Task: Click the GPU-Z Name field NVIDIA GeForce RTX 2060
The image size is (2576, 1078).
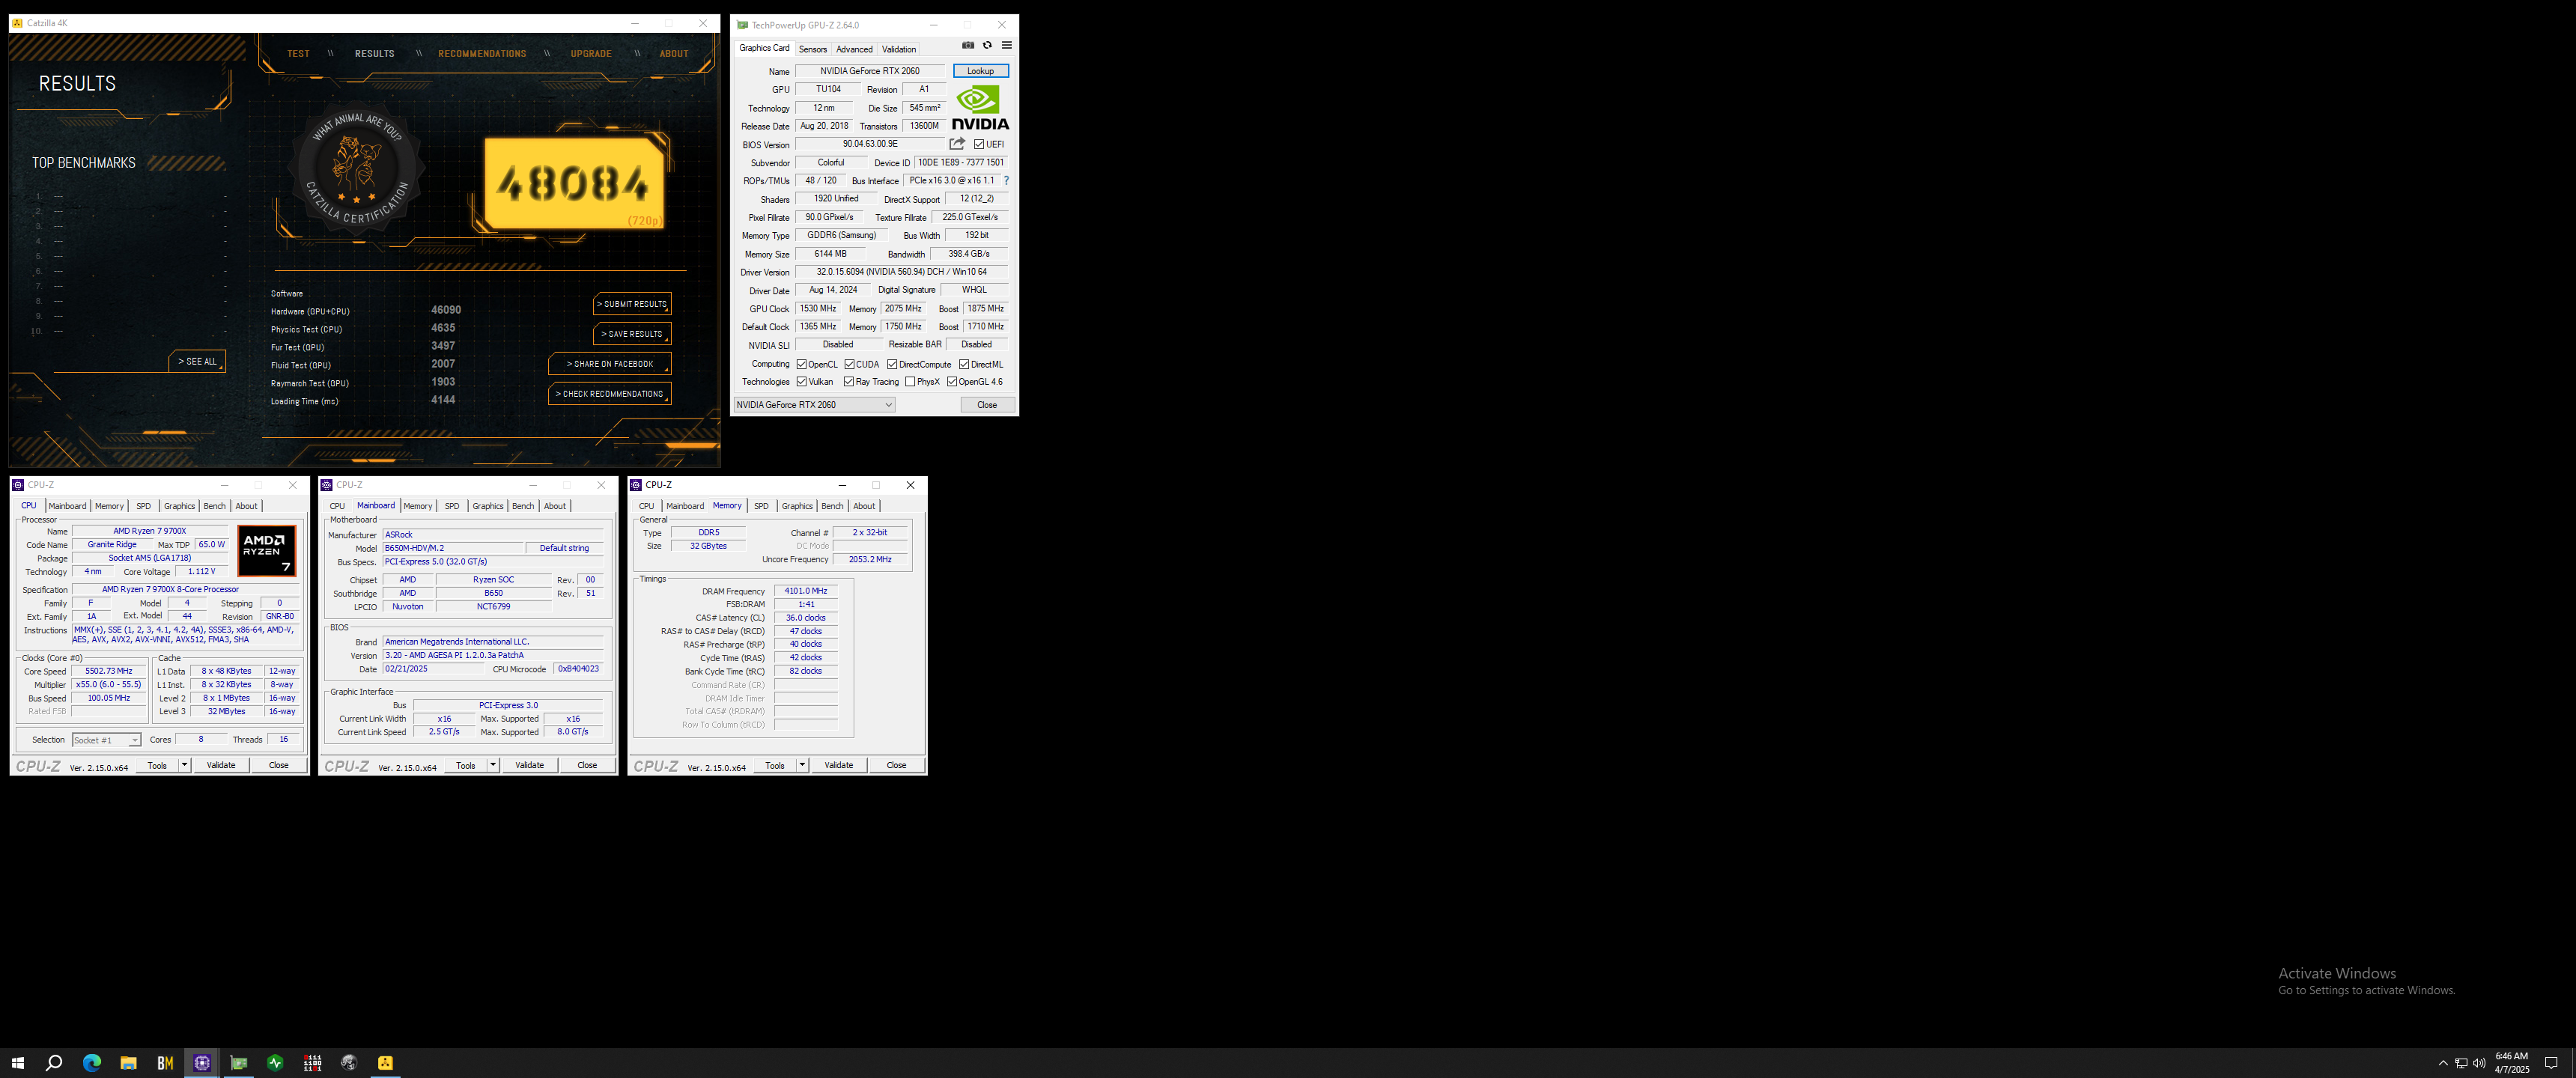Action: pyautogui.click(x=870, y=71)
